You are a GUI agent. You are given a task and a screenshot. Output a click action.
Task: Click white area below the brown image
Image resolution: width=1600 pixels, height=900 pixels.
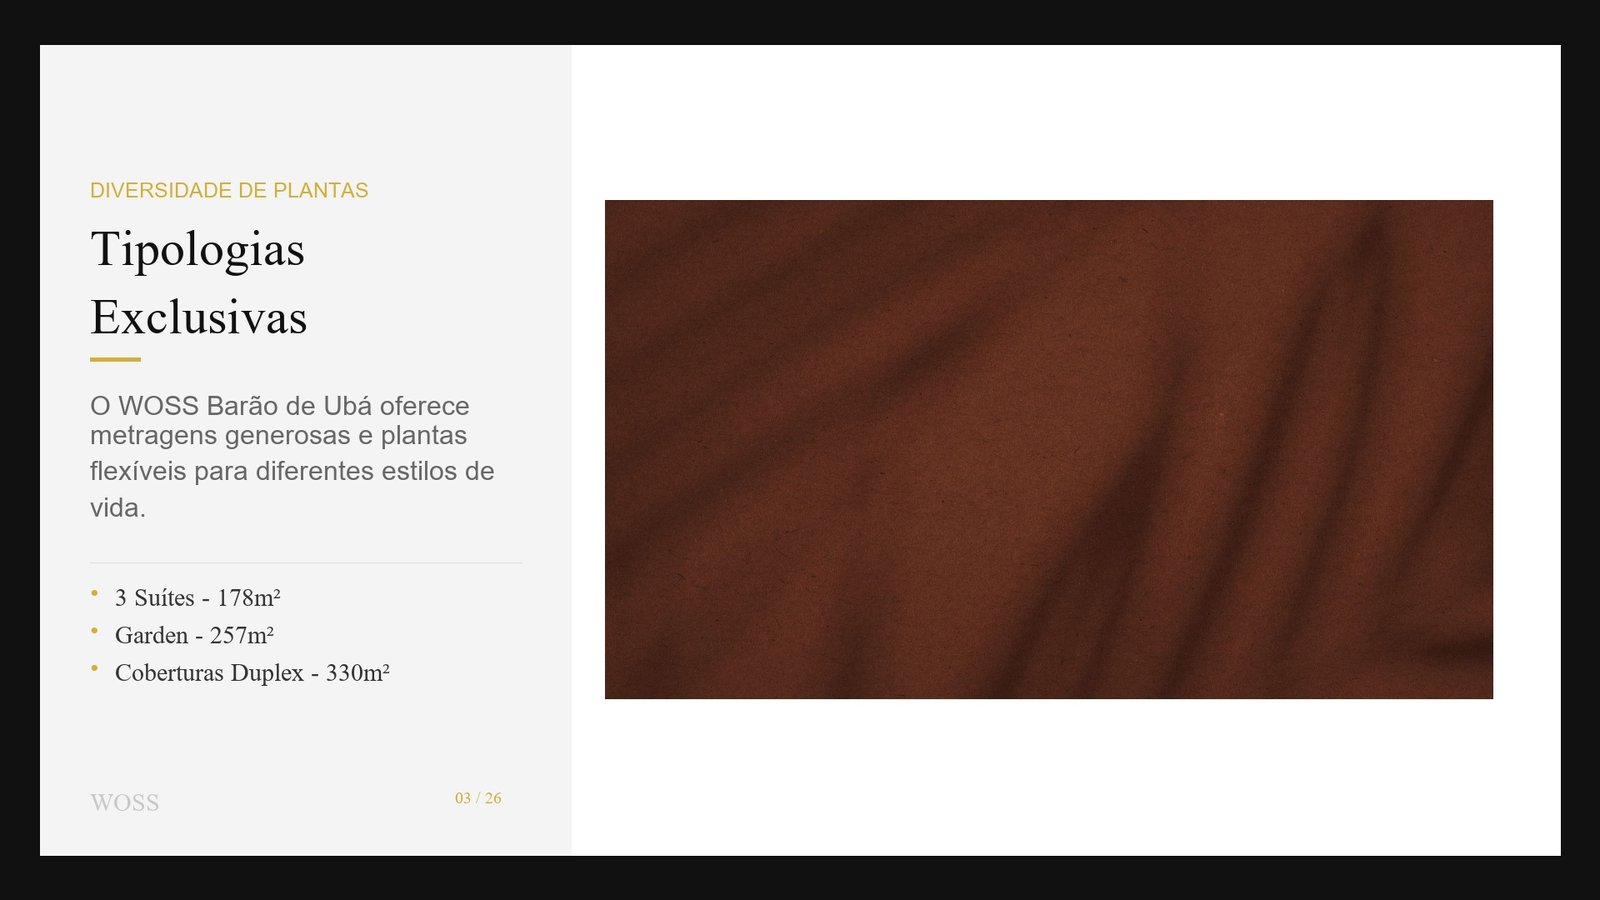tap(1049, 777)
